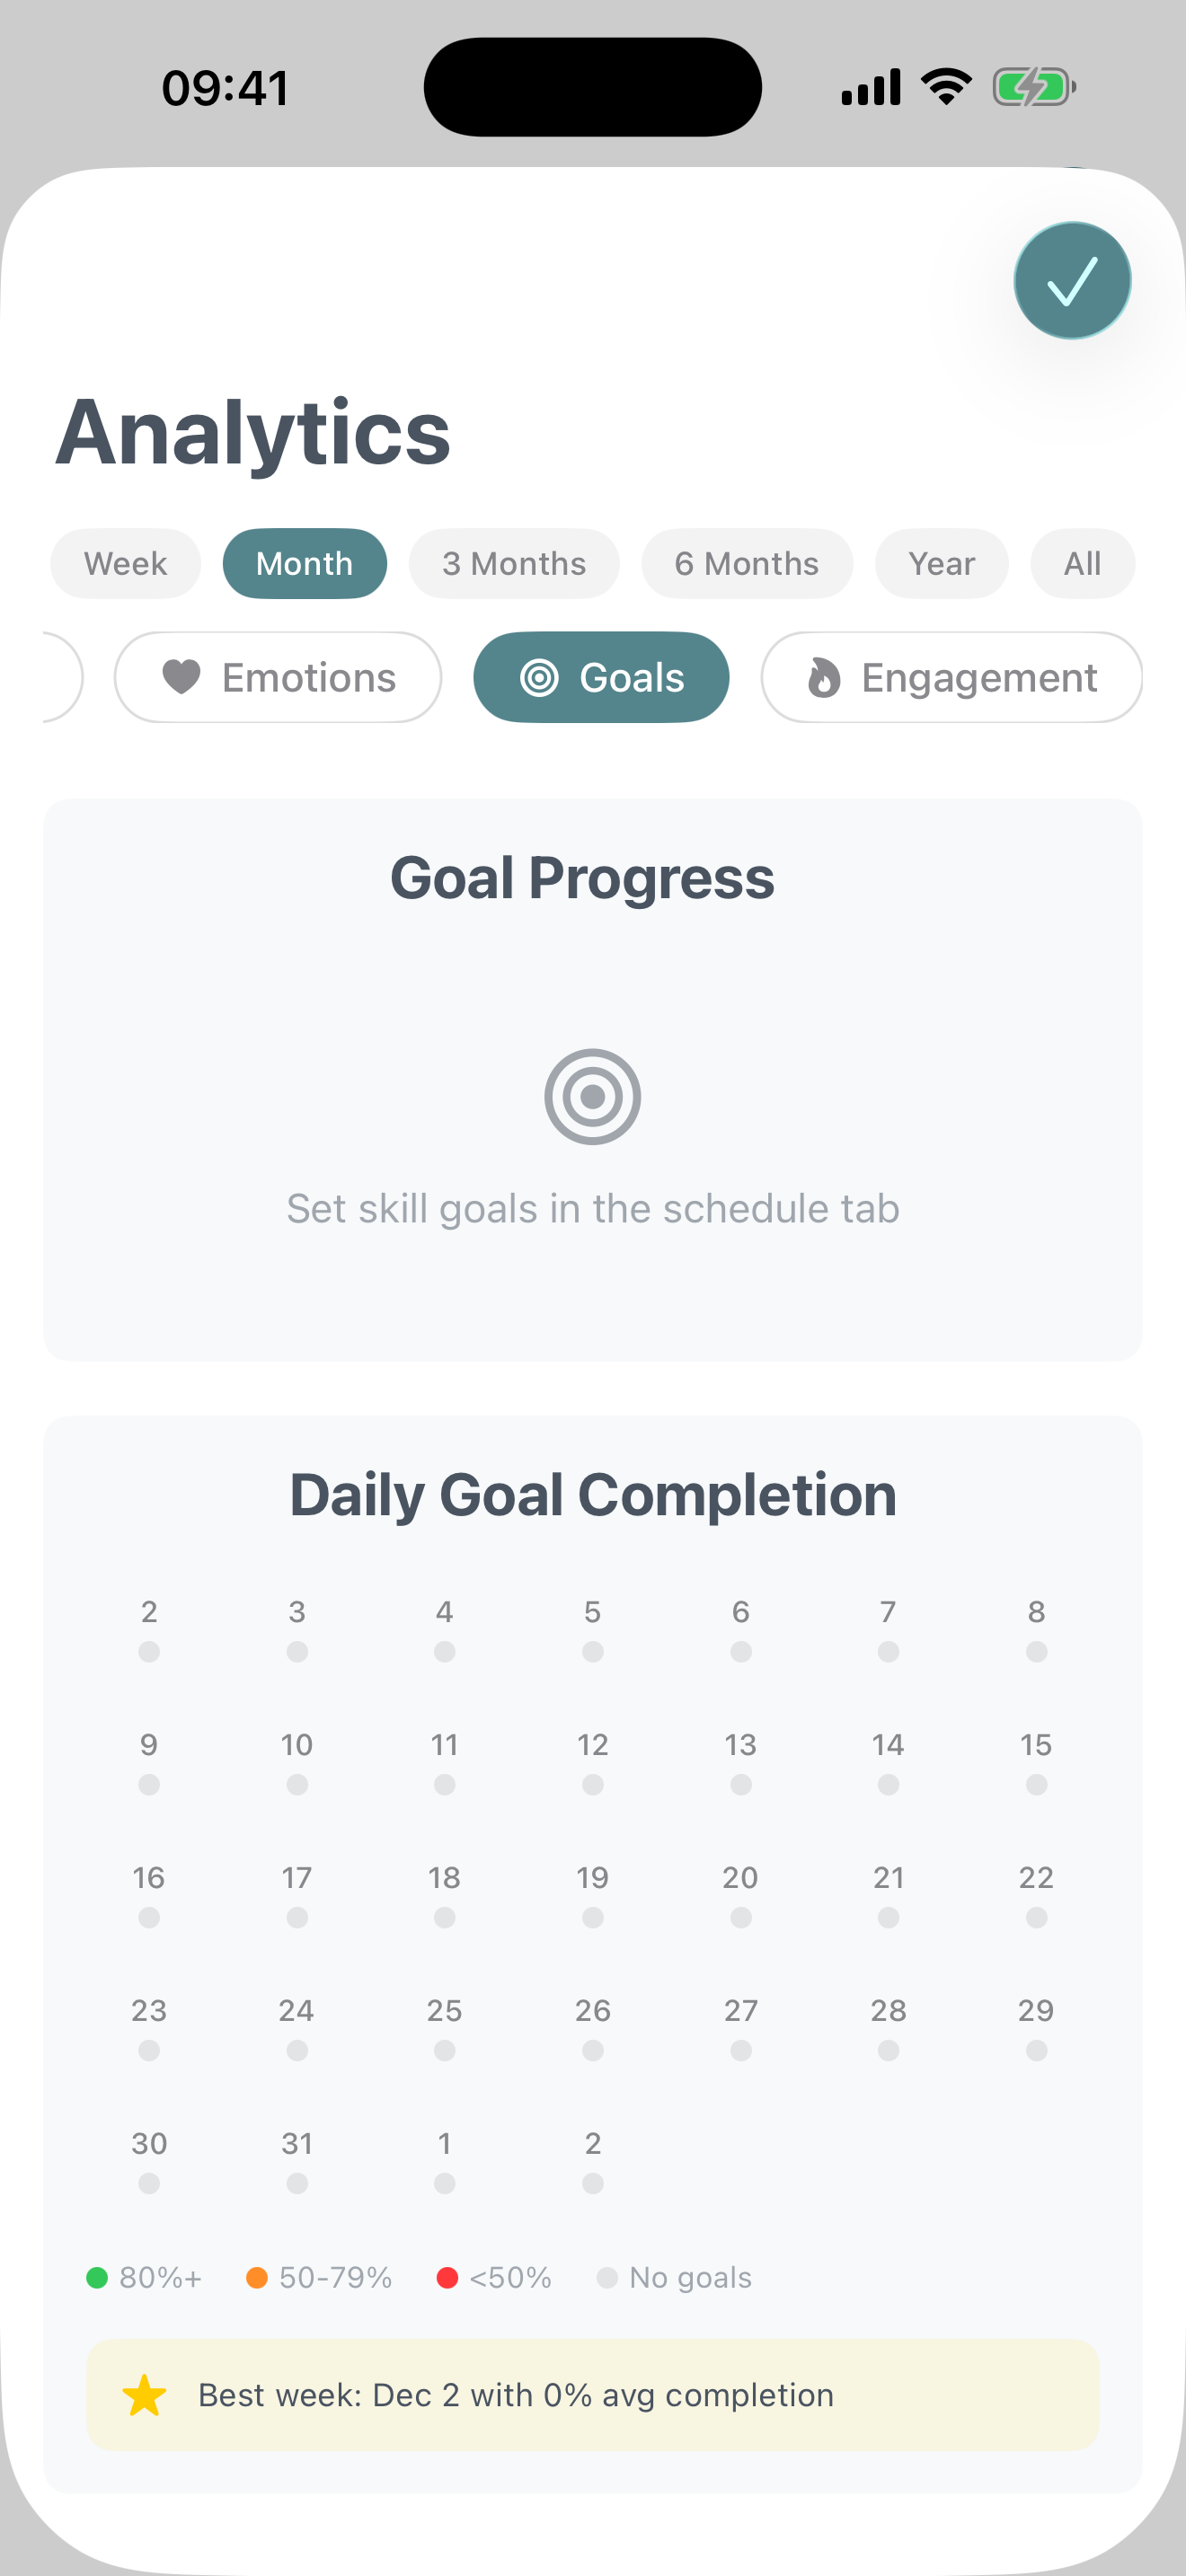
Task: Tap the Set skill goals message
Action: pyautogui.click(x=592, y=1208)
